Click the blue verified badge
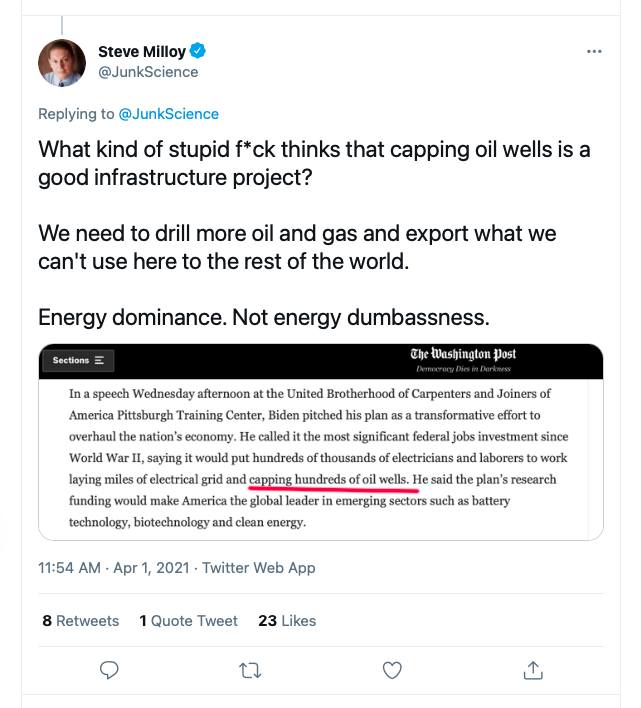The image size is (641, 708). click(199, 51)
